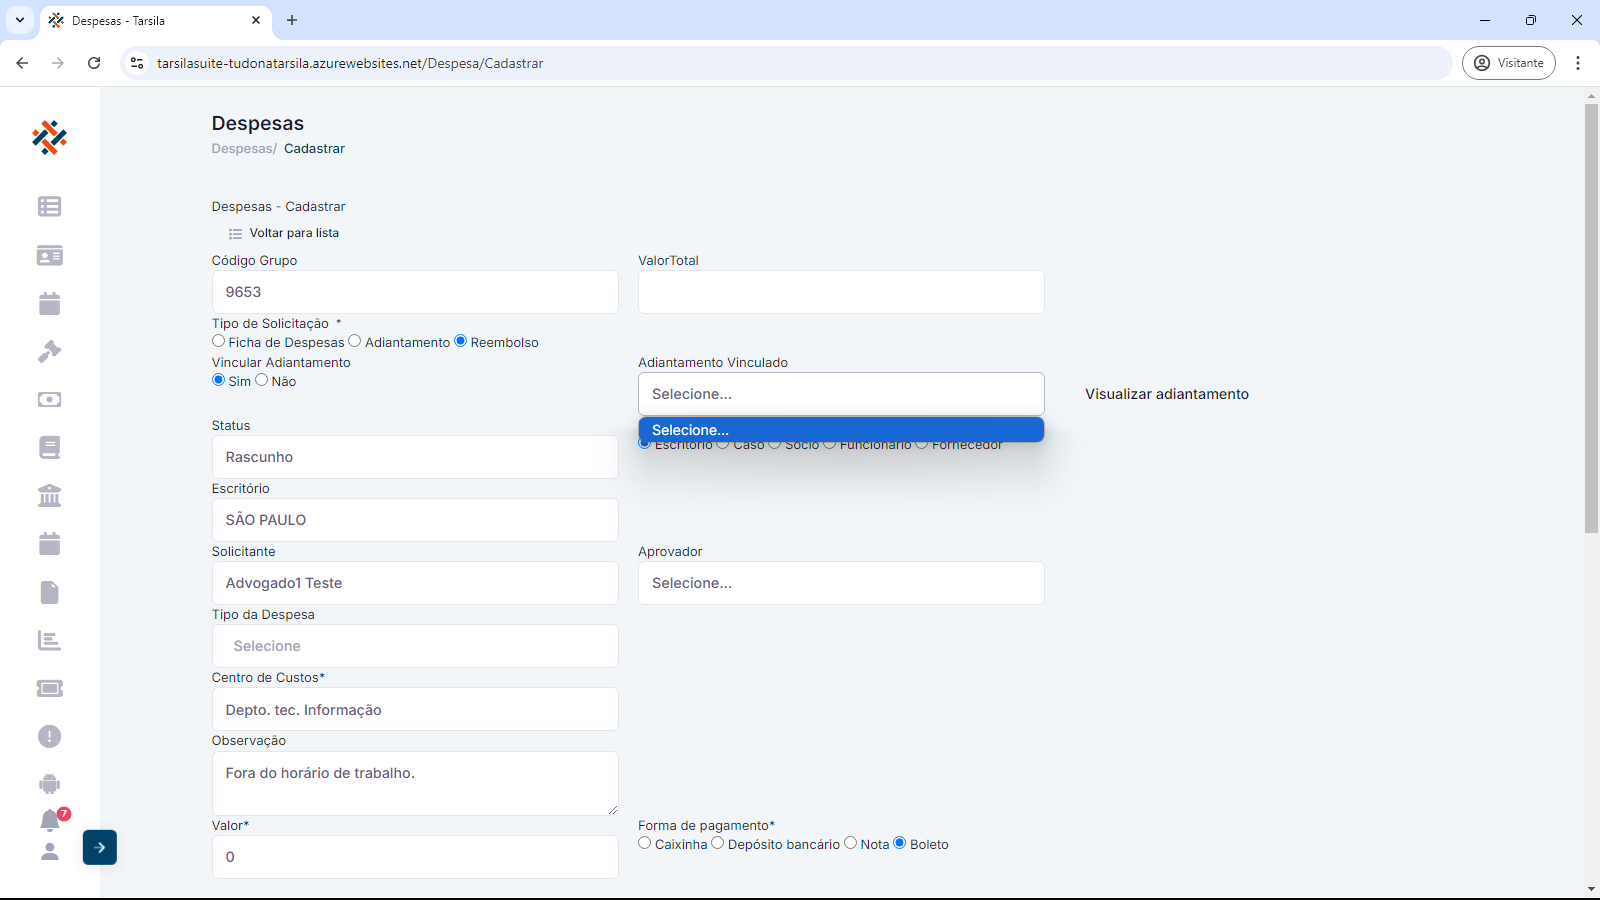Open the money bill icon in sidebar

coord(49,400)
